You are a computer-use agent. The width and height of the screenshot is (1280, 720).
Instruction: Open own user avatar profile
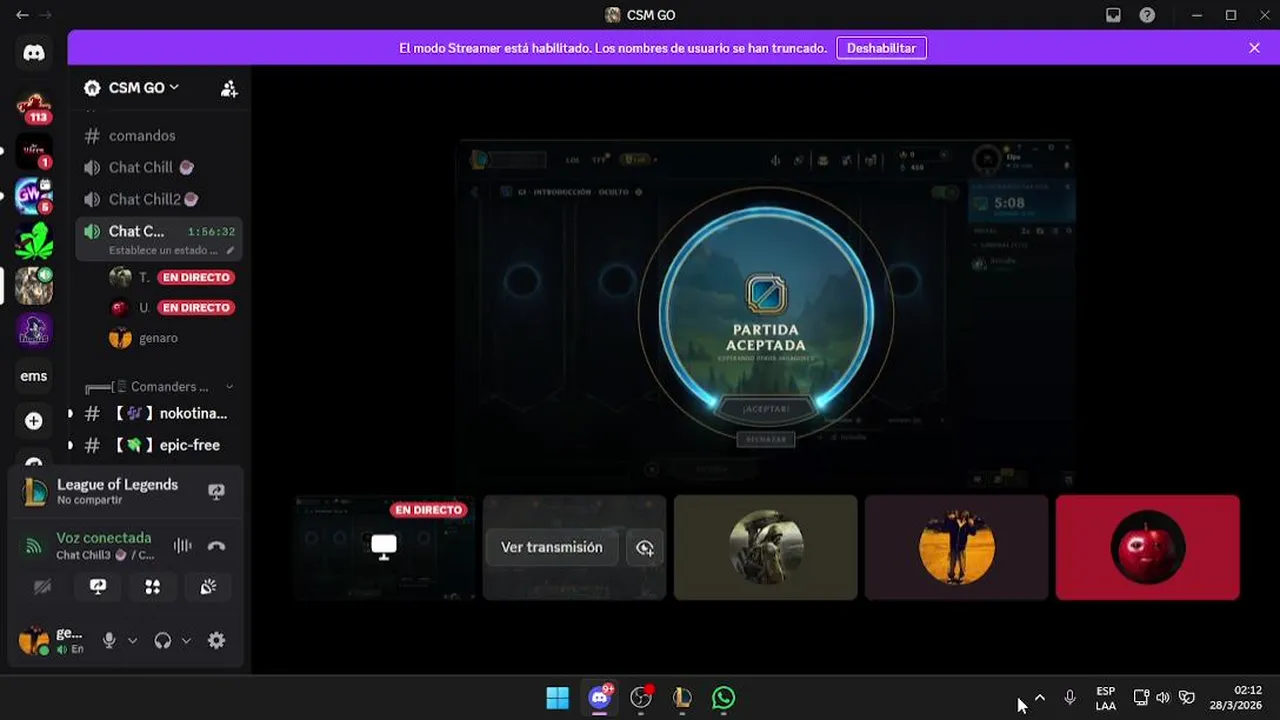click(34, 641)
